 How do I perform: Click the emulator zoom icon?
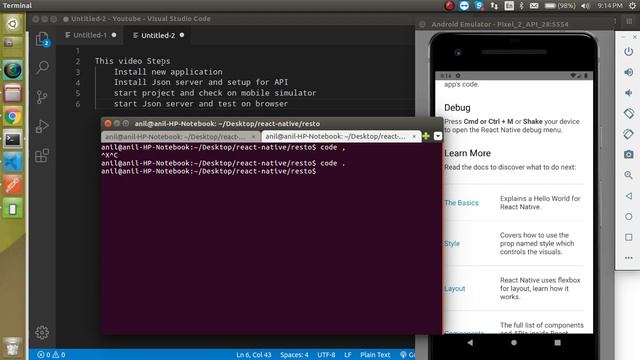(x=629, y=175)
